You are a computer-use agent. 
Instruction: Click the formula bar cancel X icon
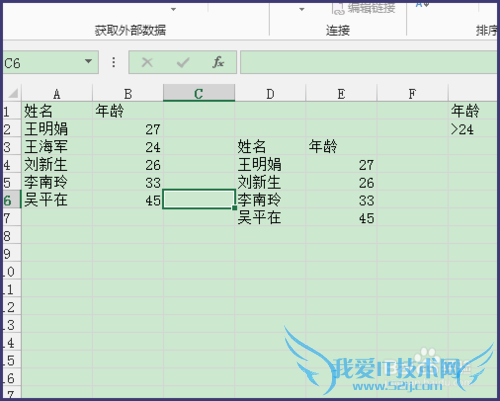click(147, 62)
